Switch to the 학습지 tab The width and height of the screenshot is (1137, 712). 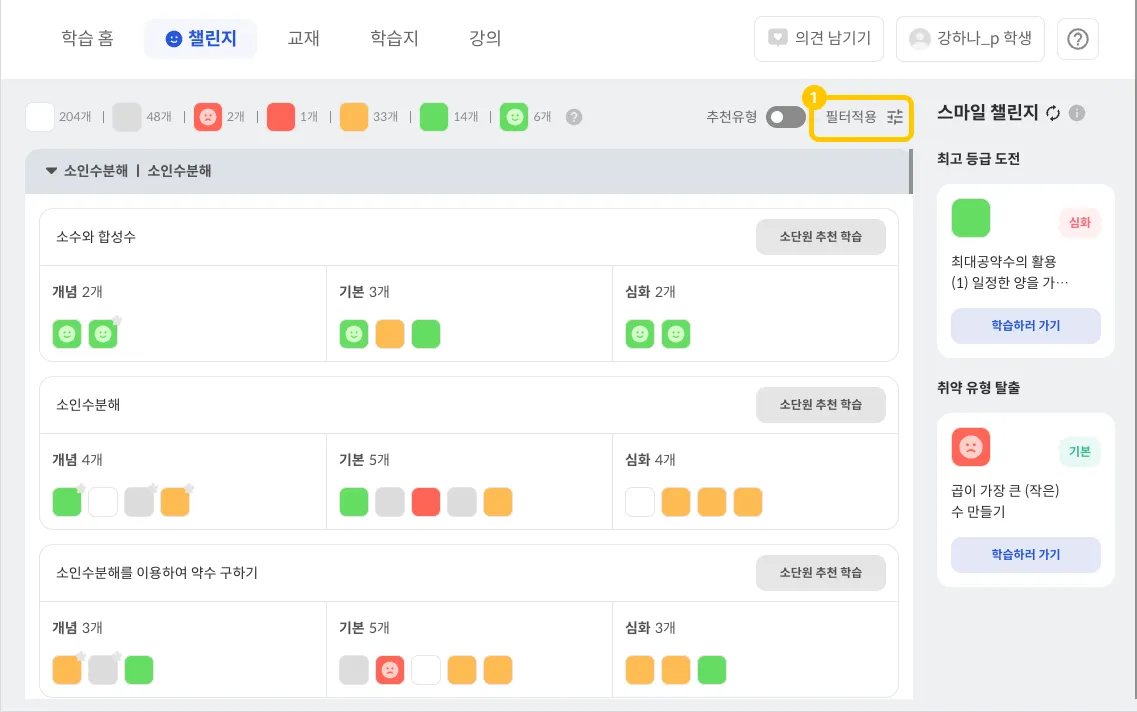coord(394,38)
